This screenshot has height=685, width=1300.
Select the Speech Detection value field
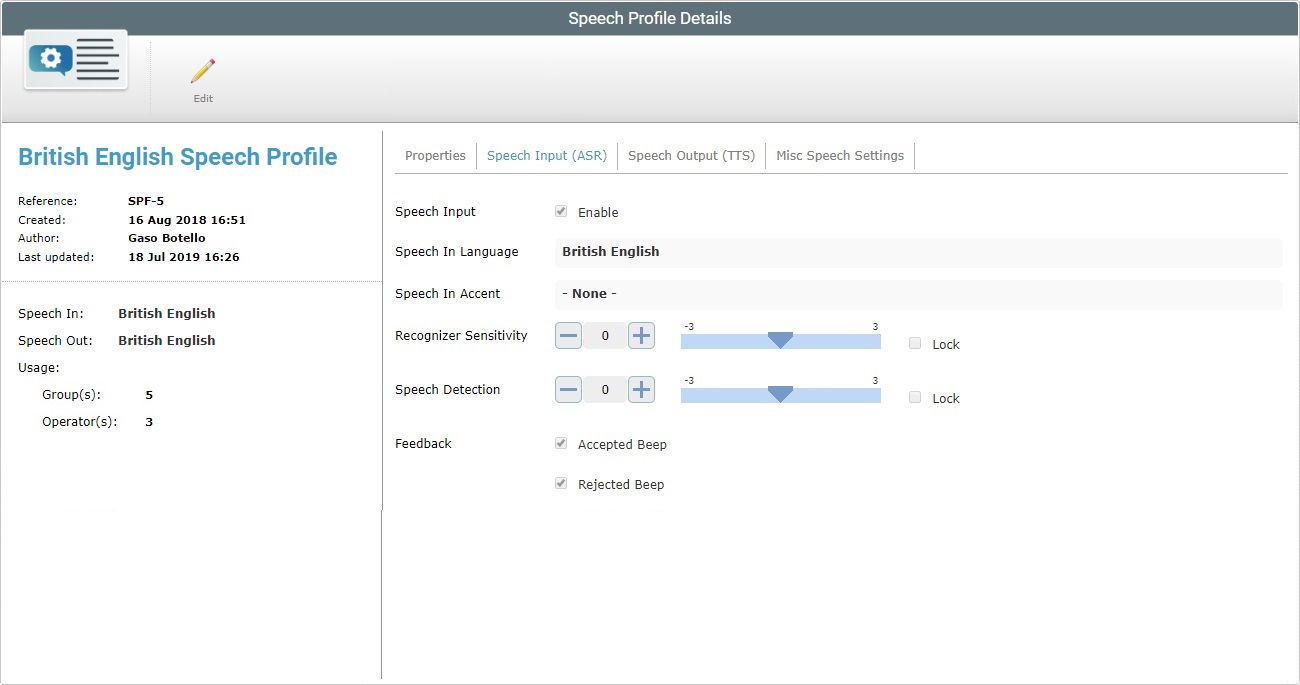[604, 389]
